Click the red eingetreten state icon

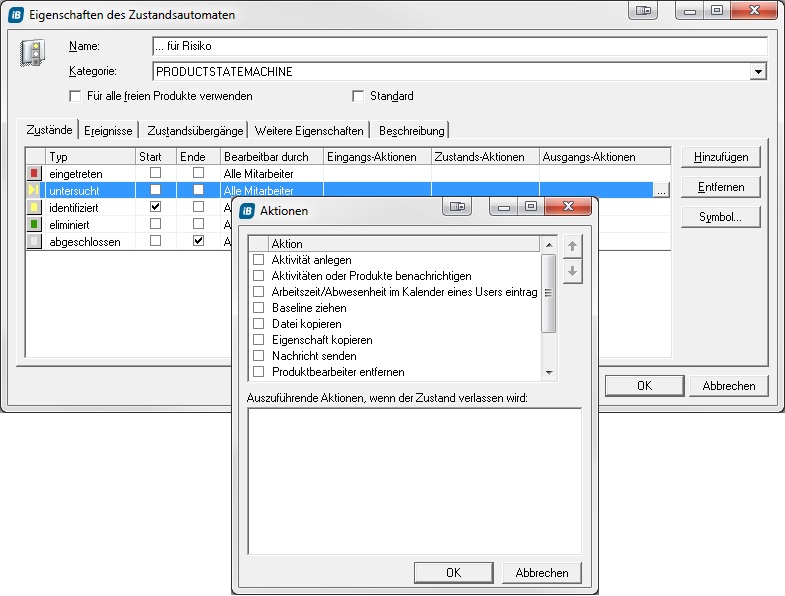pos(35,174)
